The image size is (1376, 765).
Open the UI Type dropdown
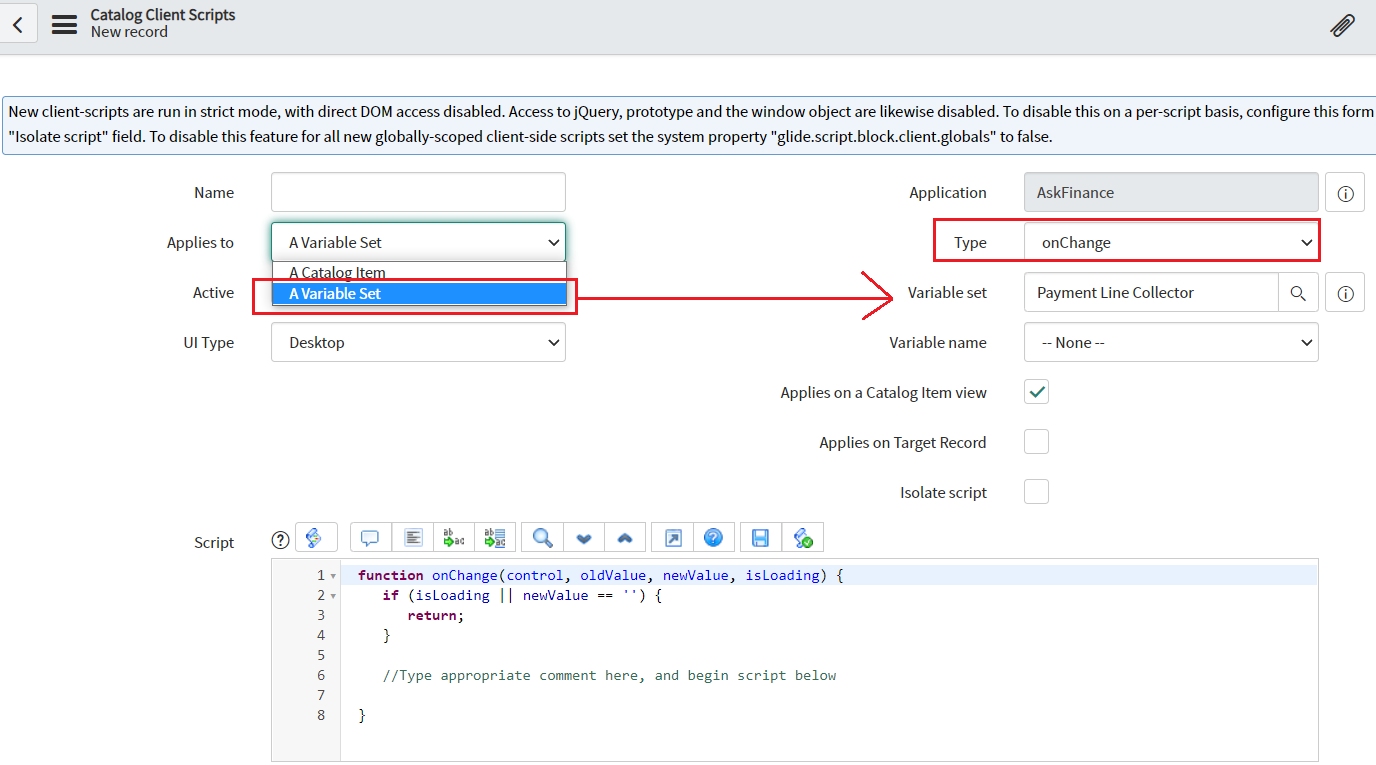pos(418,342)
